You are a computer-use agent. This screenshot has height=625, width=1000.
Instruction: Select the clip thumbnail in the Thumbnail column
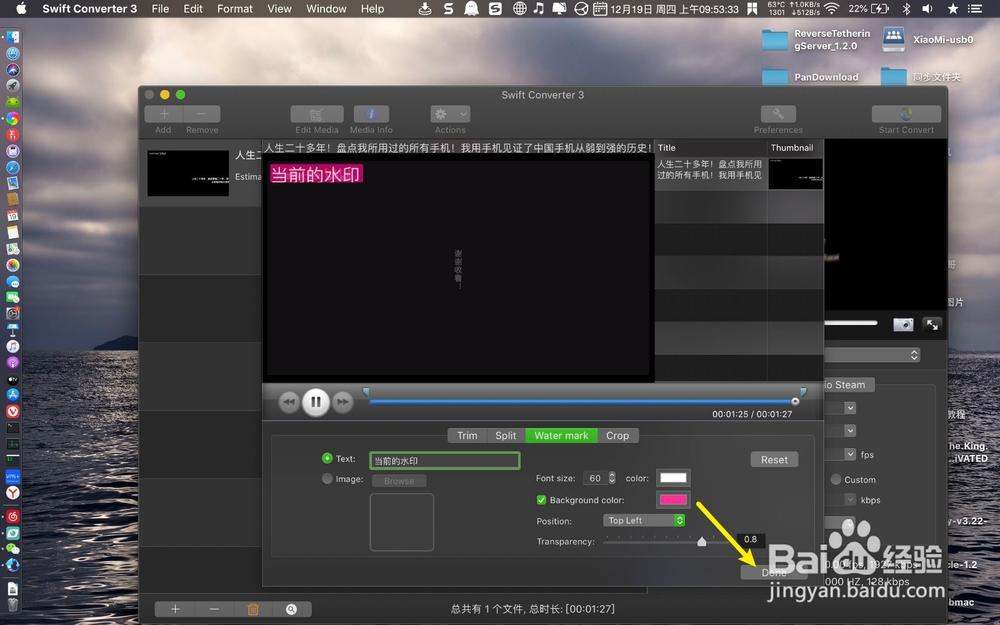[795, 173]
